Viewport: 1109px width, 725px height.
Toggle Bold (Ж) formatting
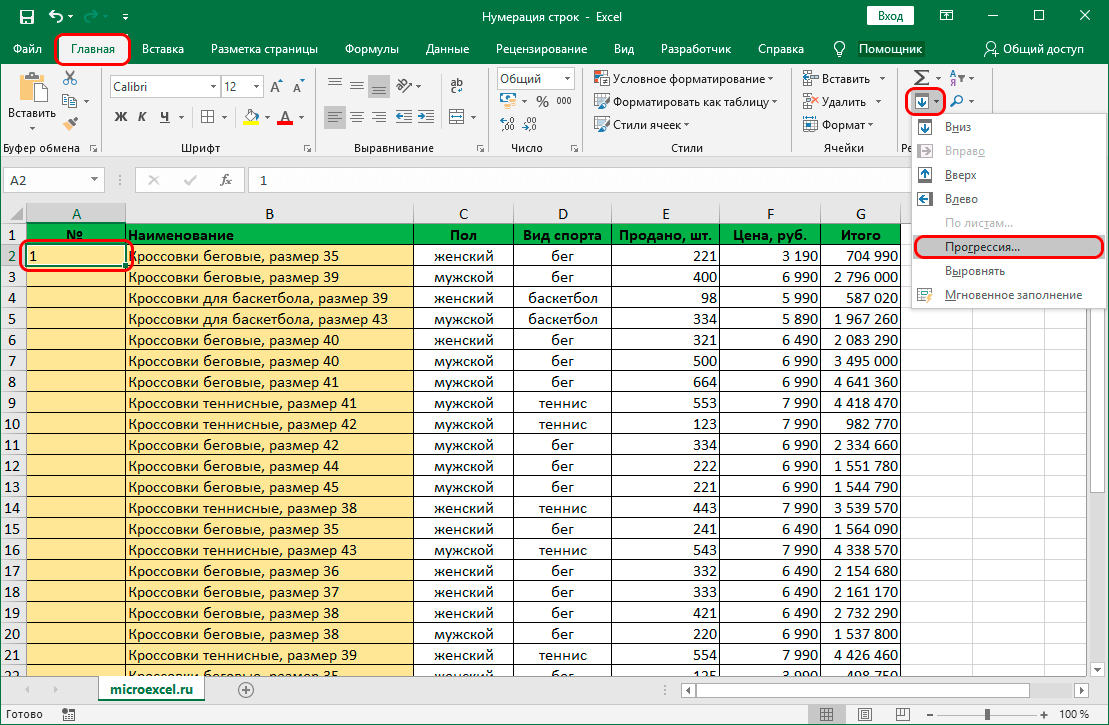121,117
